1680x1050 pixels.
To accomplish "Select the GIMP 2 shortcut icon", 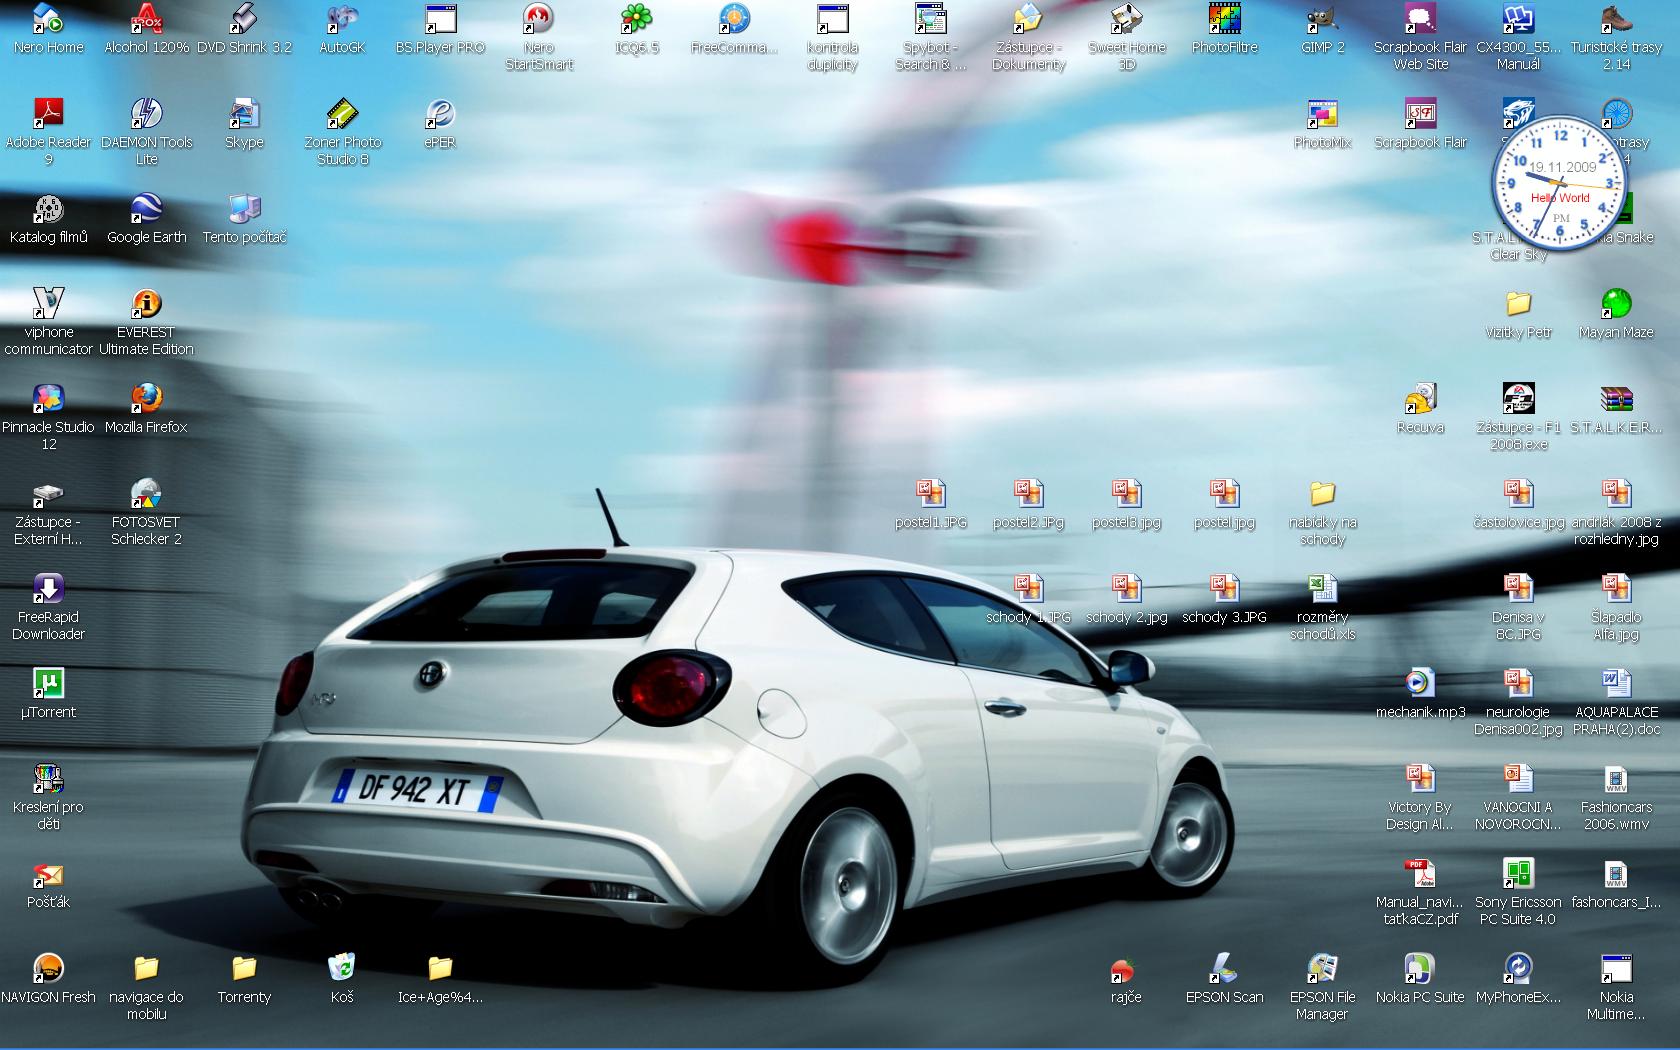I will (x=1322, y=20).
